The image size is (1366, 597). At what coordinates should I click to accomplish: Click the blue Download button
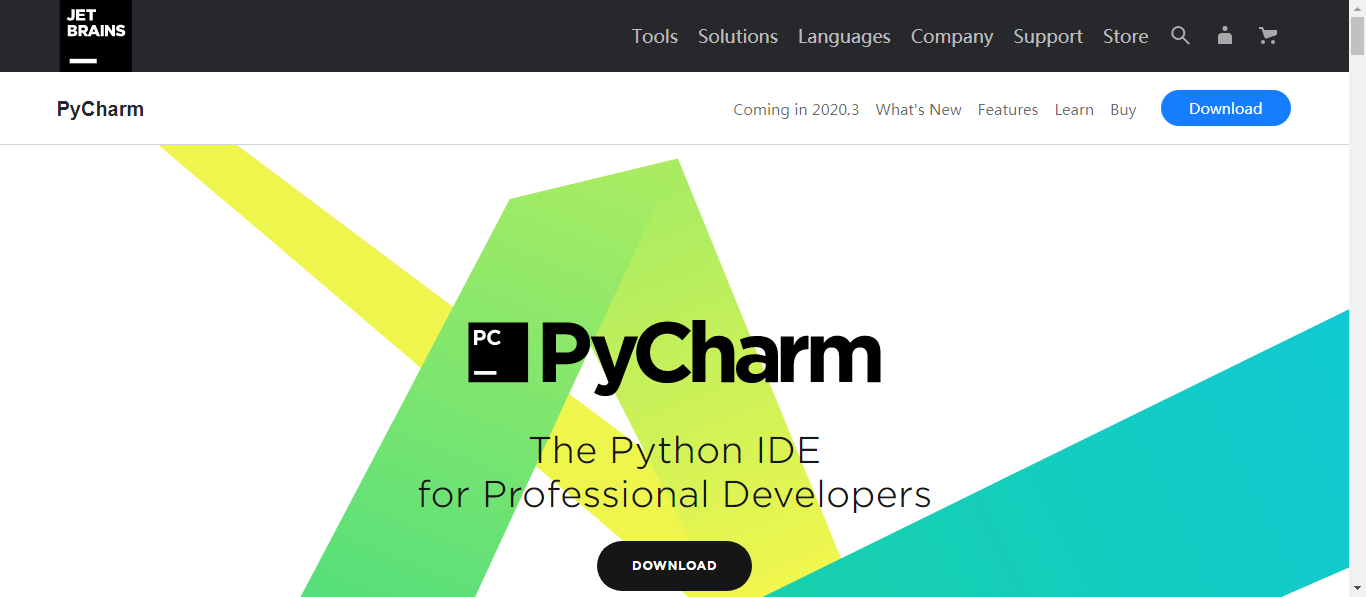click(x=1226, y=108)
